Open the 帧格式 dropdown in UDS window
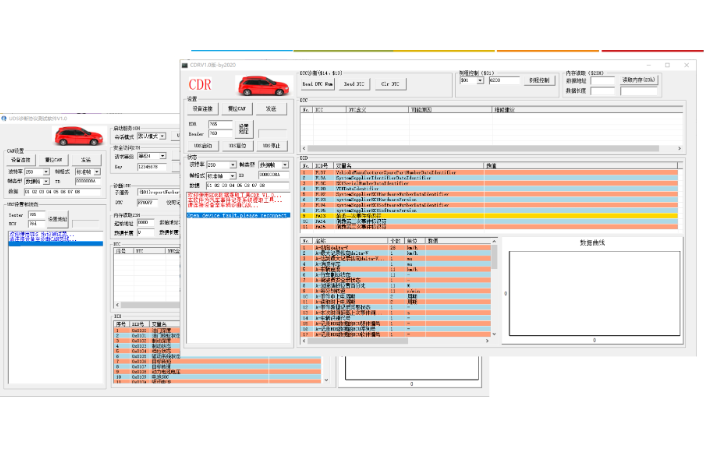The image size is (720, 450). (97, 172)
